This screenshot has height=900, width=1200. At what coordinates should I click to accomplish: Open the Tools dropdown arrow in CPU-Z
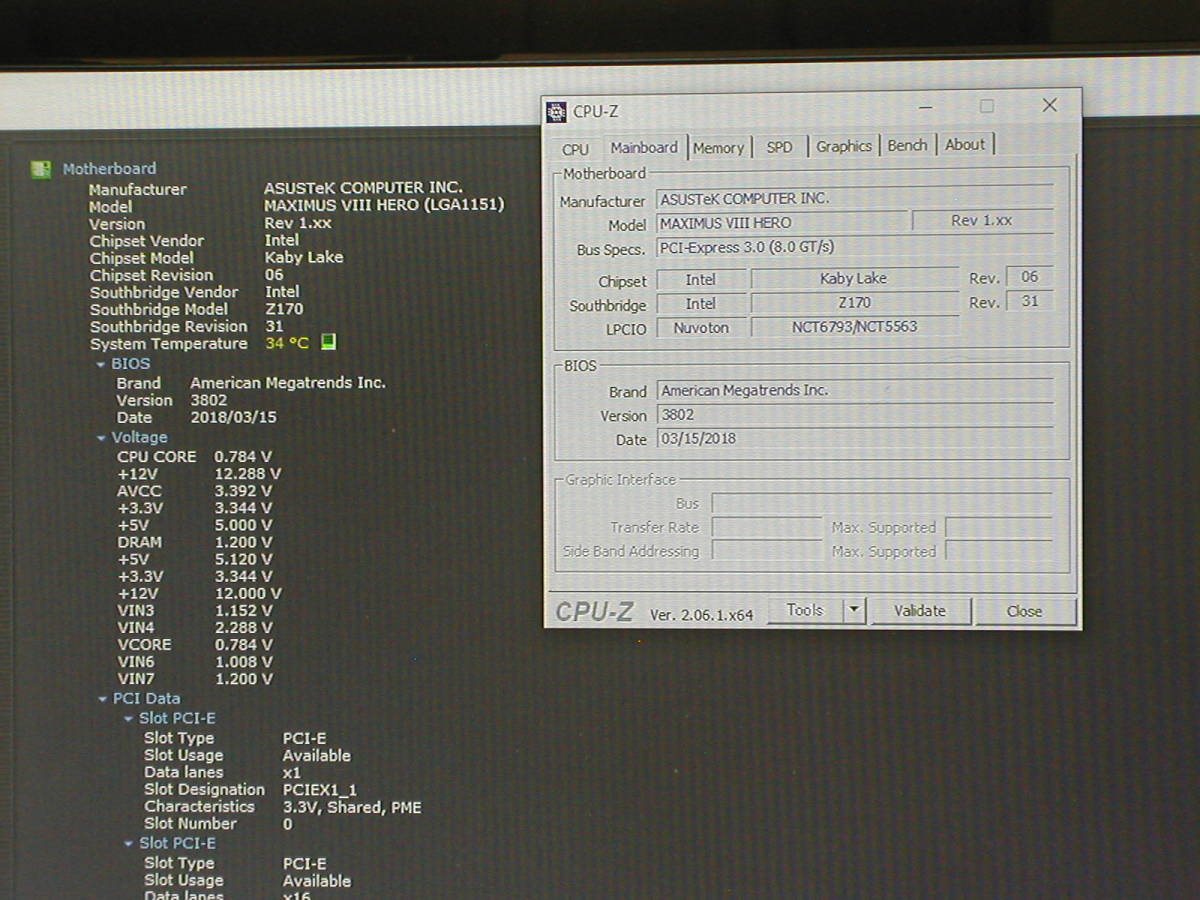pos(853,610)
